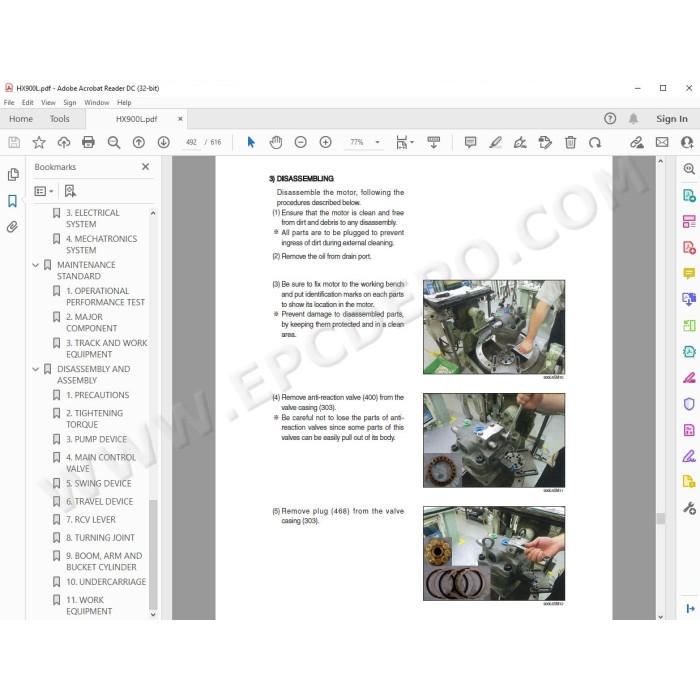The width and height of the screenshot is (700, 700).
Task: Click the document vertical scrollbar thumb
Action: [660, 518]
